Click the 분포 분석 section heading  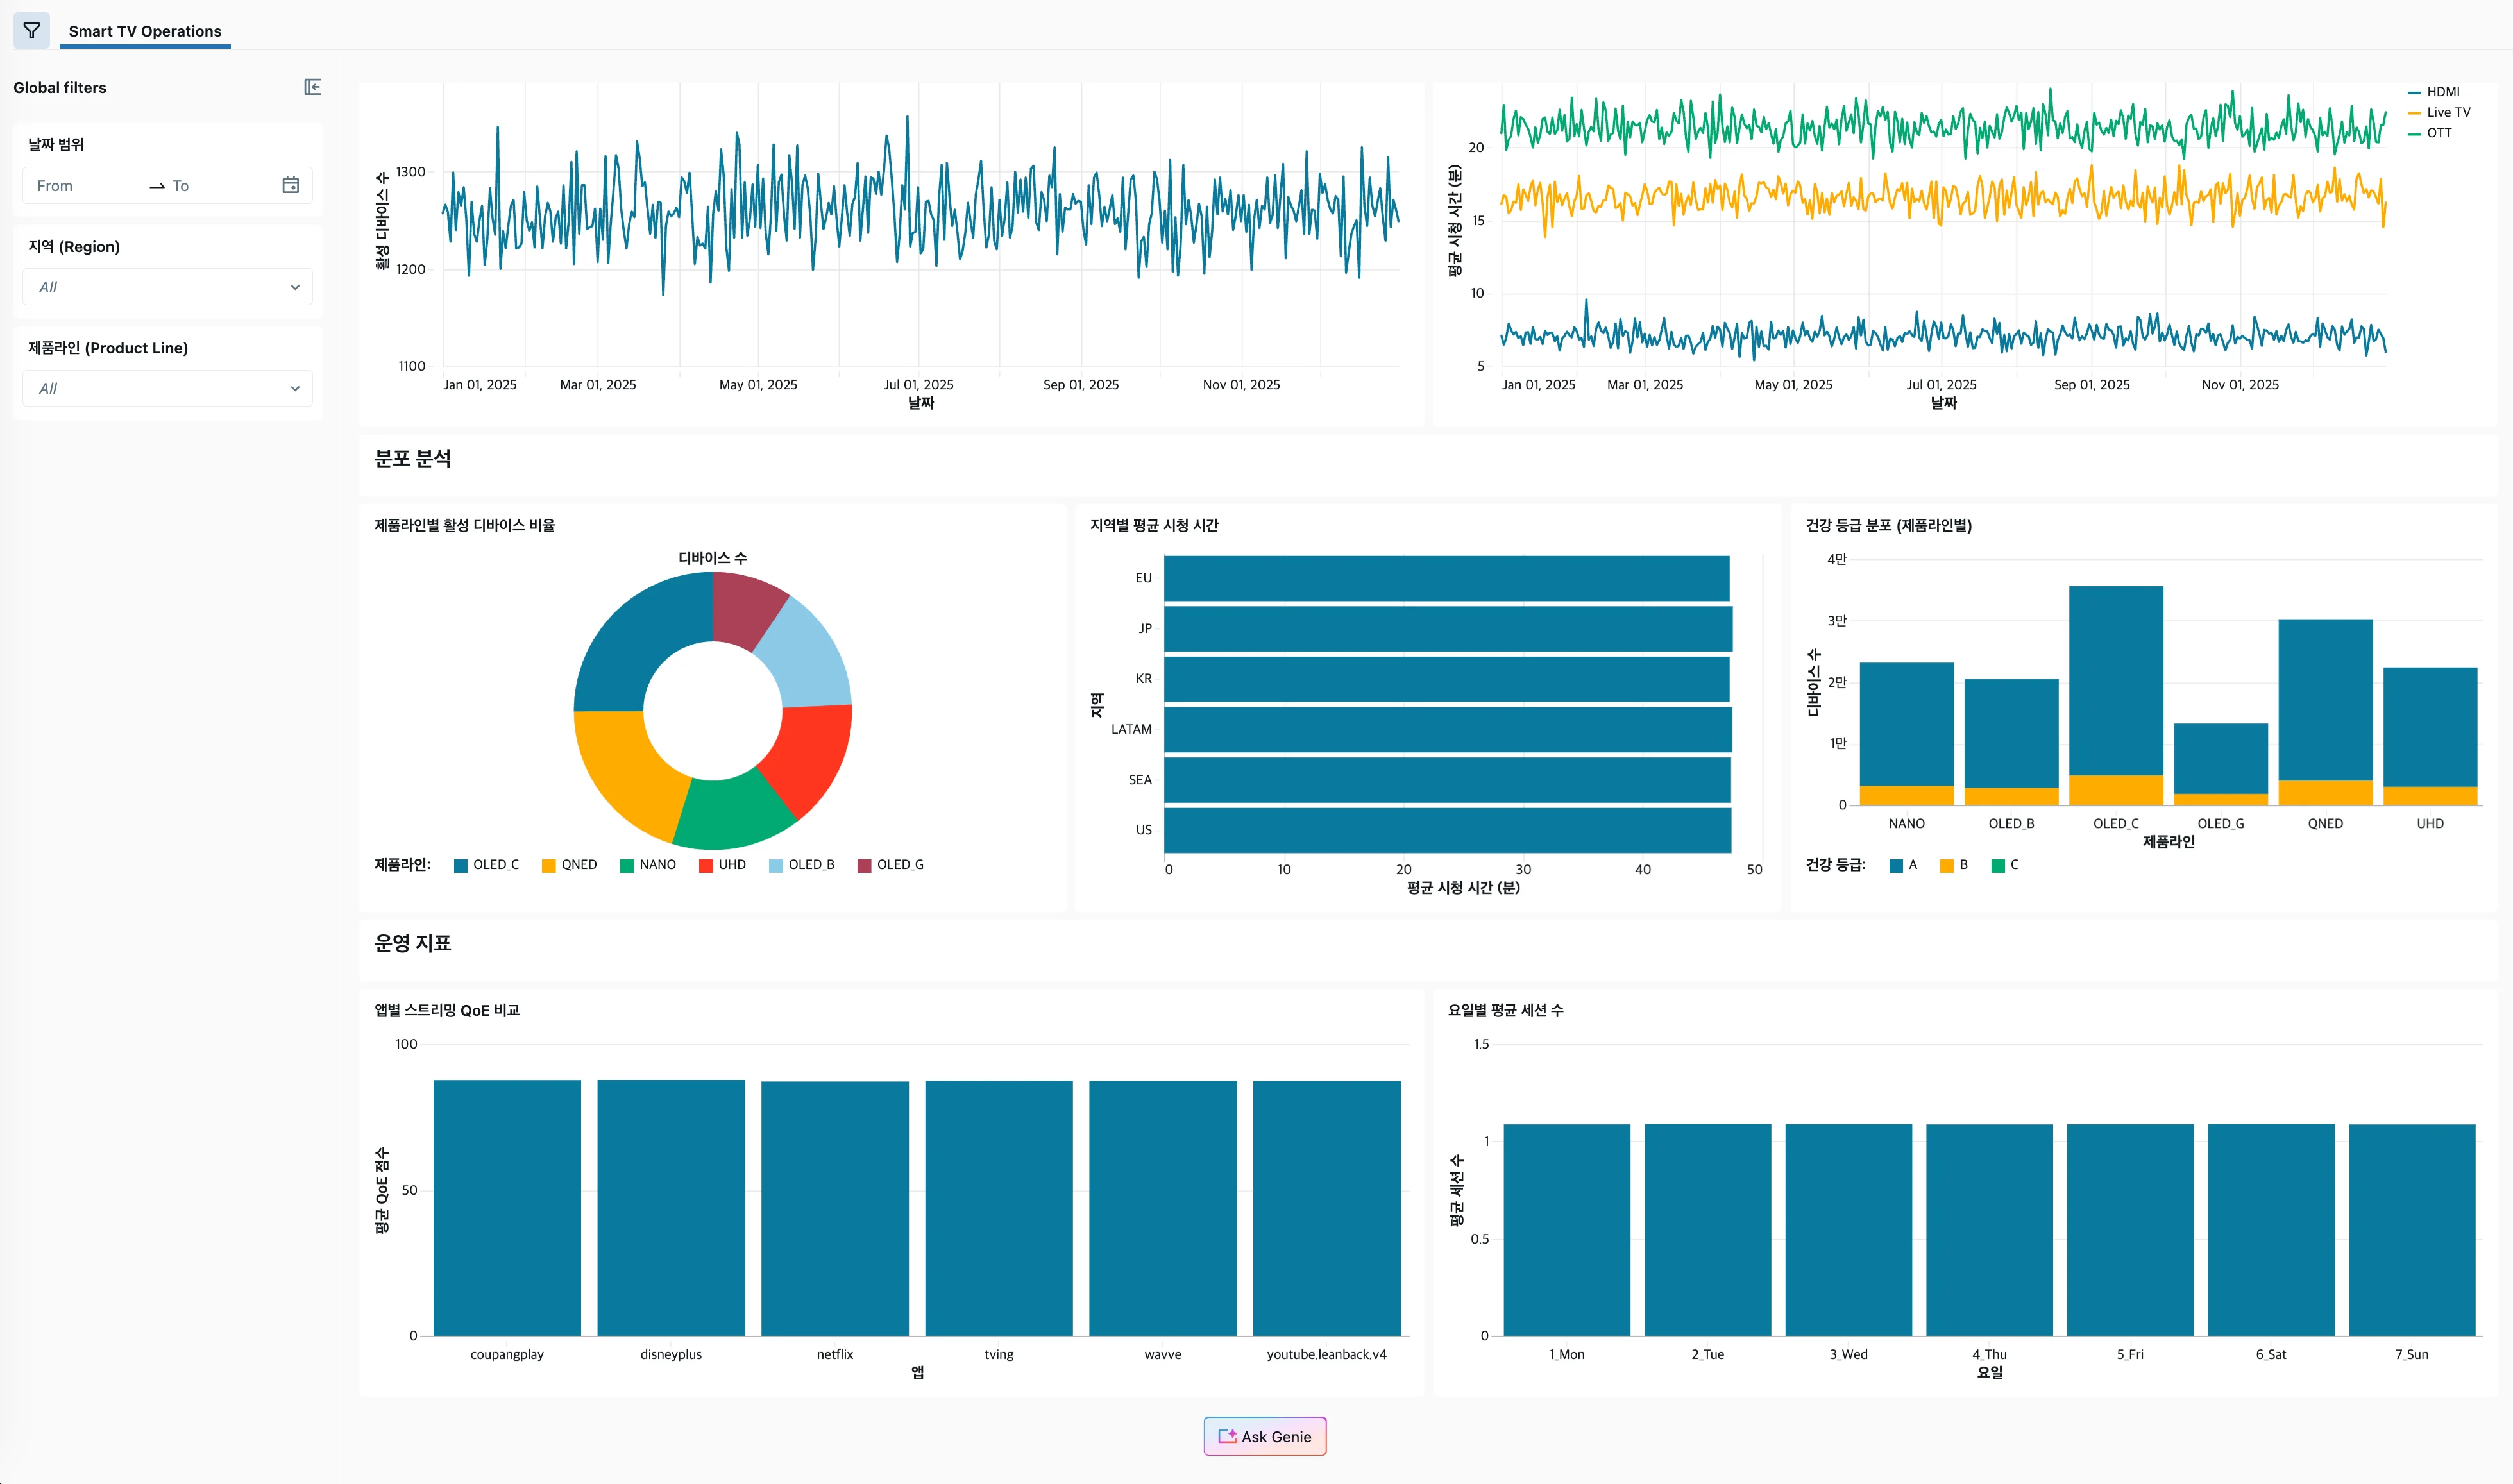pos(413,459)
